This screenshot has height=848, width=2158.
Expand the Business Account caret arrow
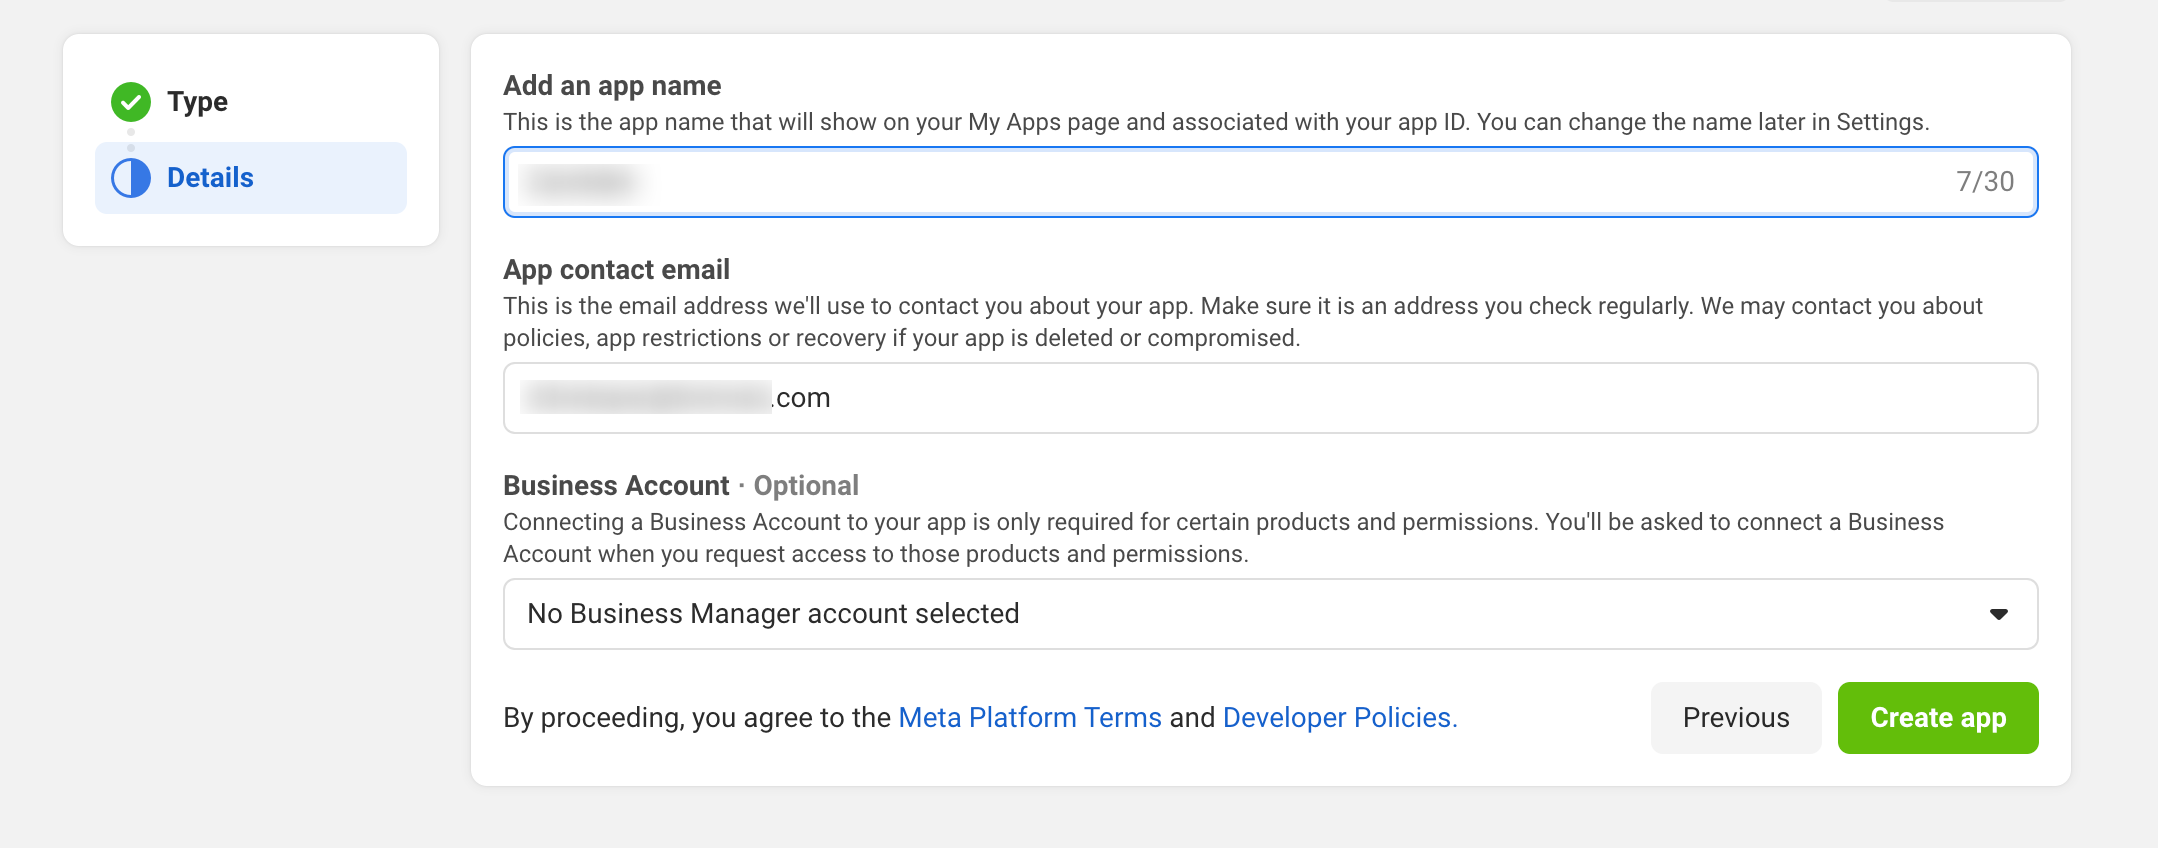[1998, 614]
